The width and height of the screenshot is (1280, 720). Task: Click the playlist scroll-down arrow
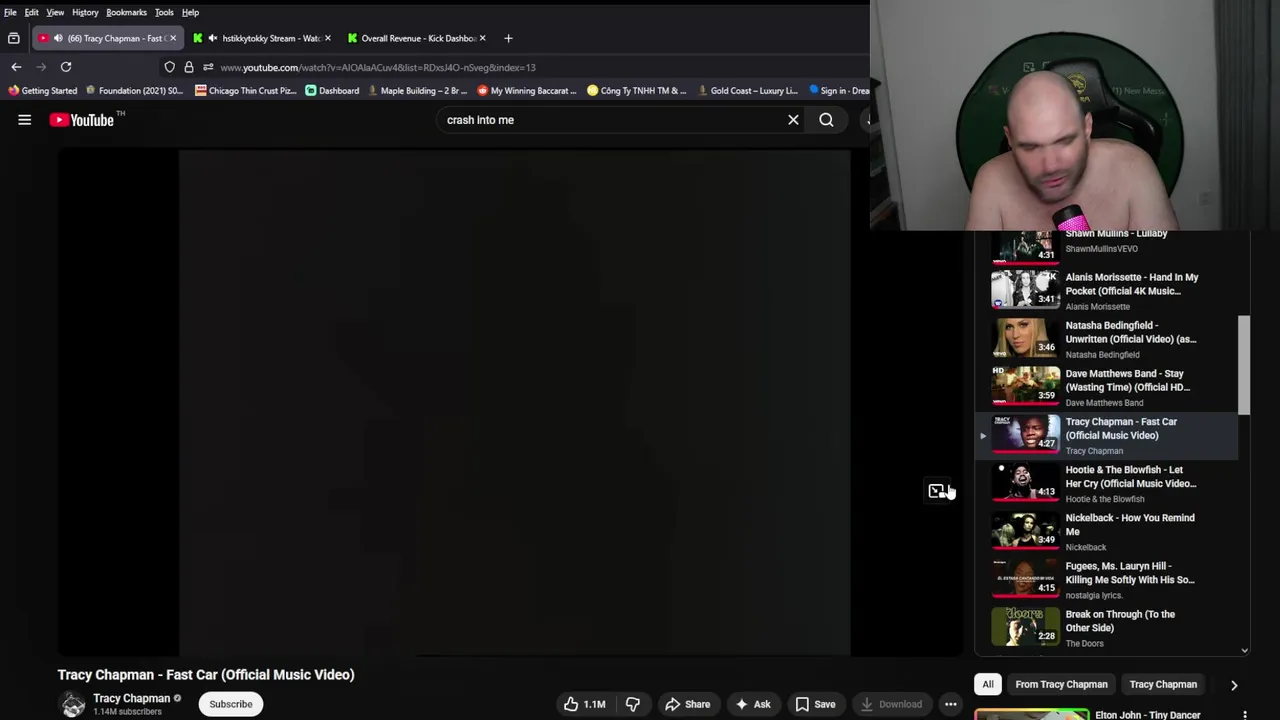click(1244, 650)
